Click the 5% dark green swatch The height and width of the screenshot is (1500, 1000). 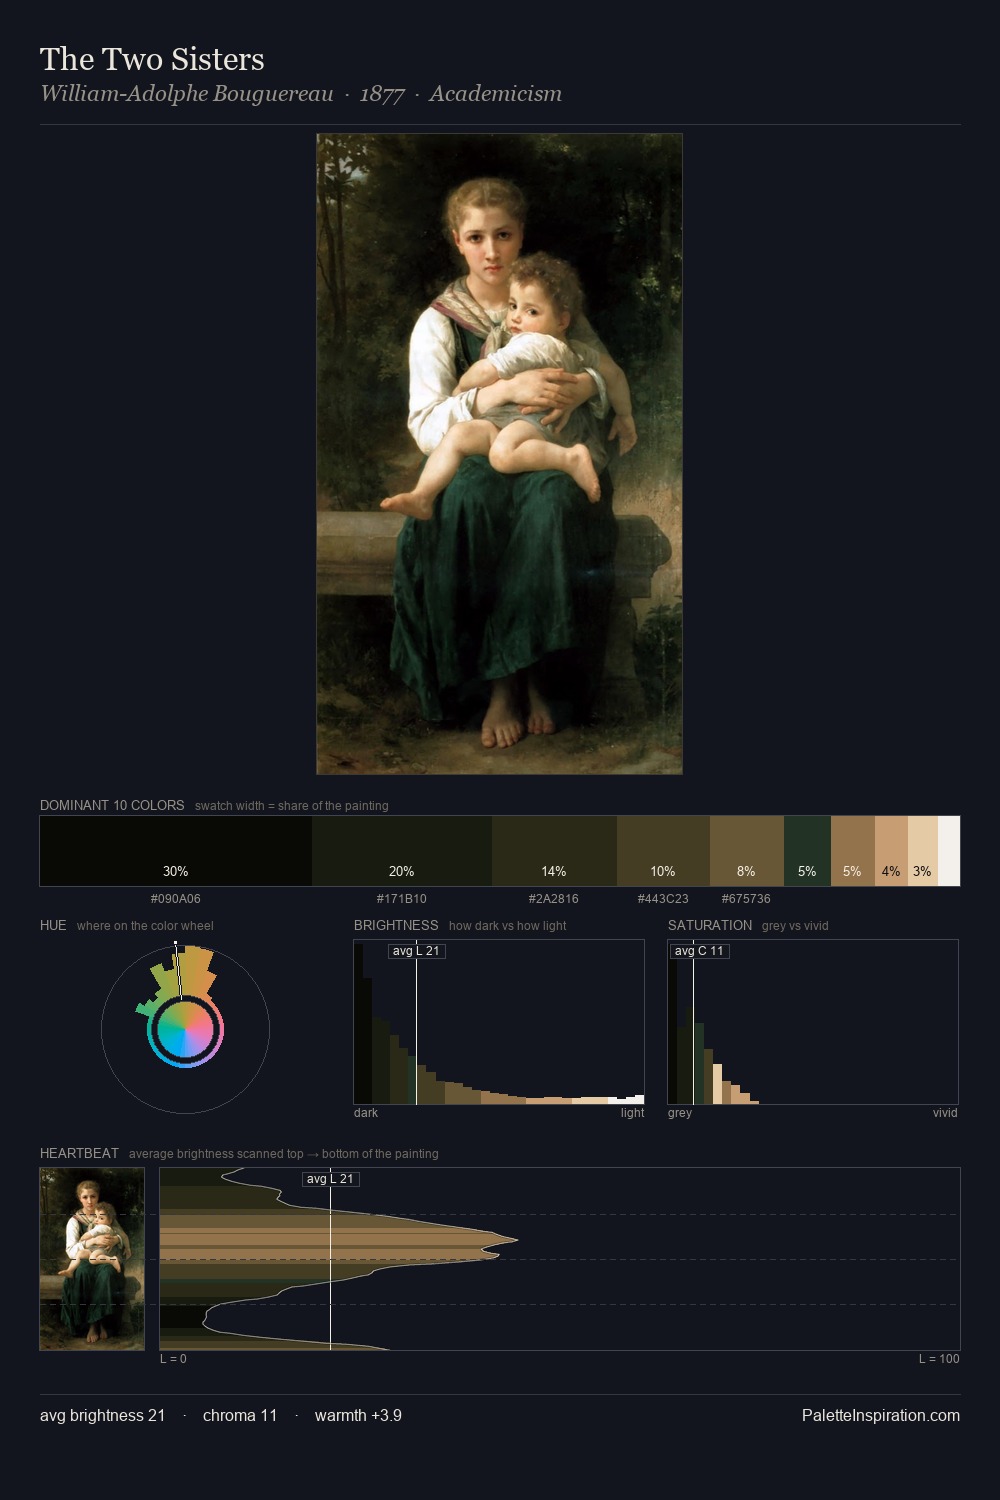[x=807, y=851]
